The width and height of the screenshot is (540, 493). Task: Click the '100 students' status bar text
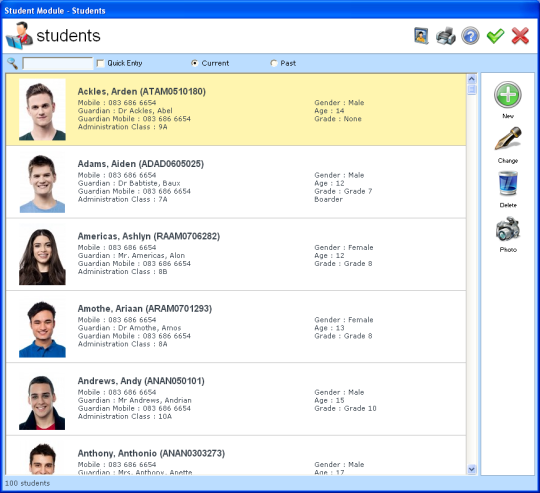pos(27,483)
